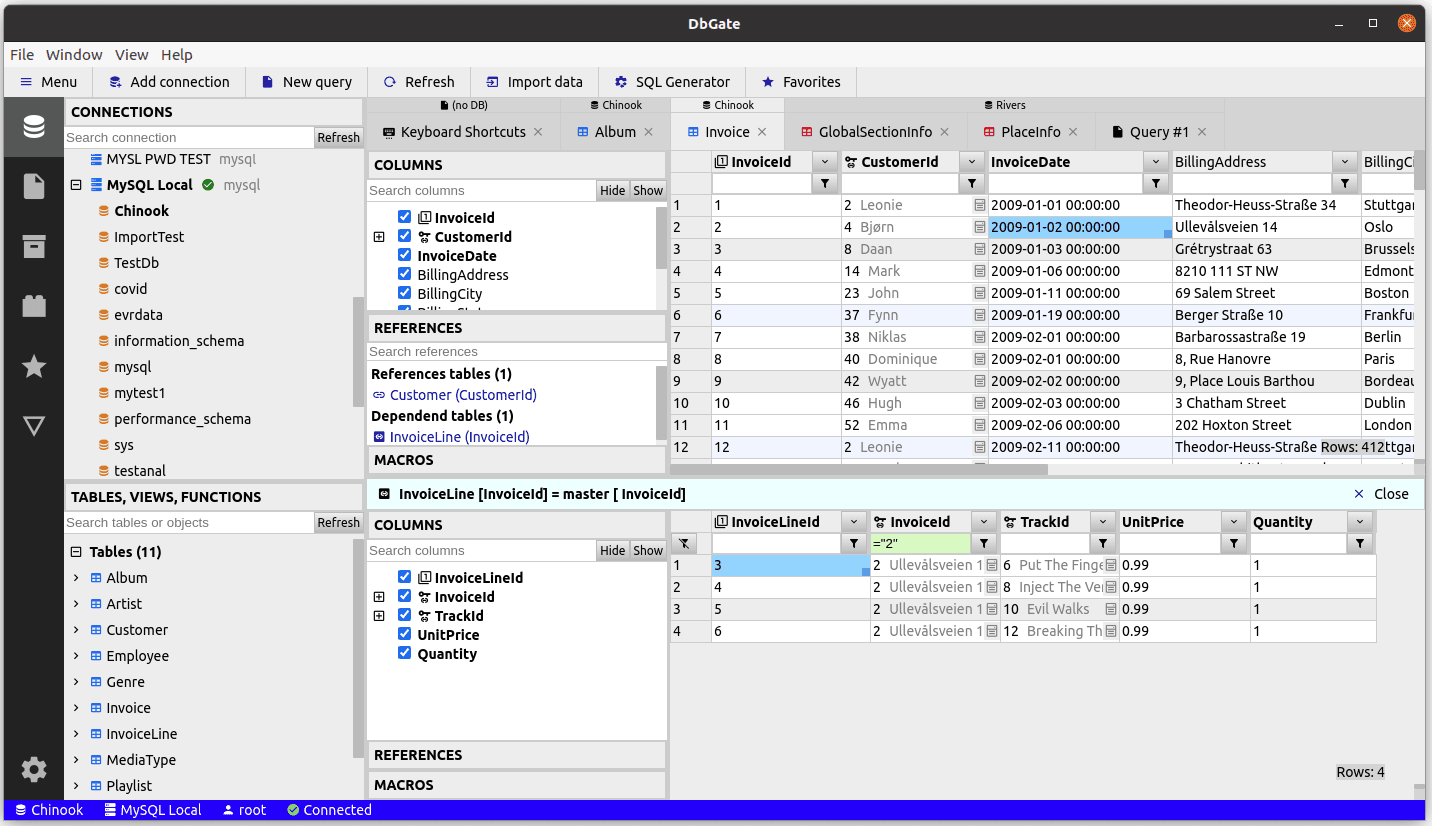Click the Favorites star icon in the sidebar
The width and height of the screenshot is (1432, 826).
click(x=33, y=366)
